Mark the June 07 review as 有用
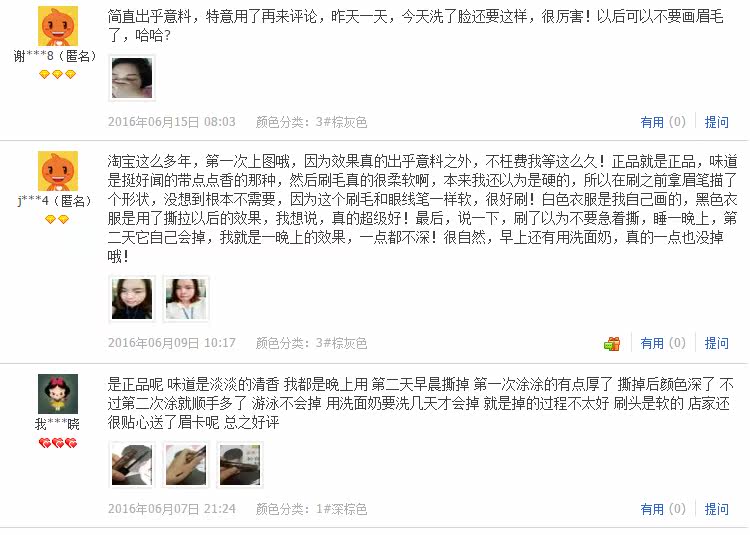 click(x=663, y=509)
